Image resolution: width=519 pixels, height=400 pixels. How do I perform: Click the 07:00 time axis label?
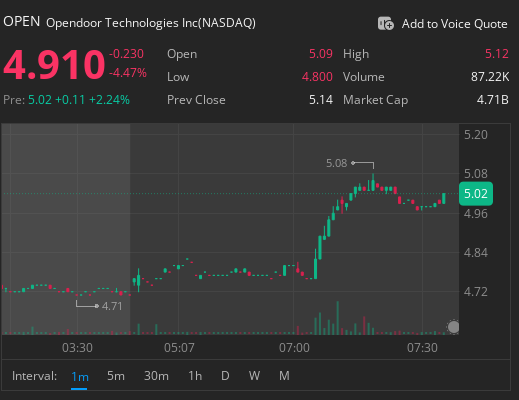pyautogui.click(x=294, y=348)
